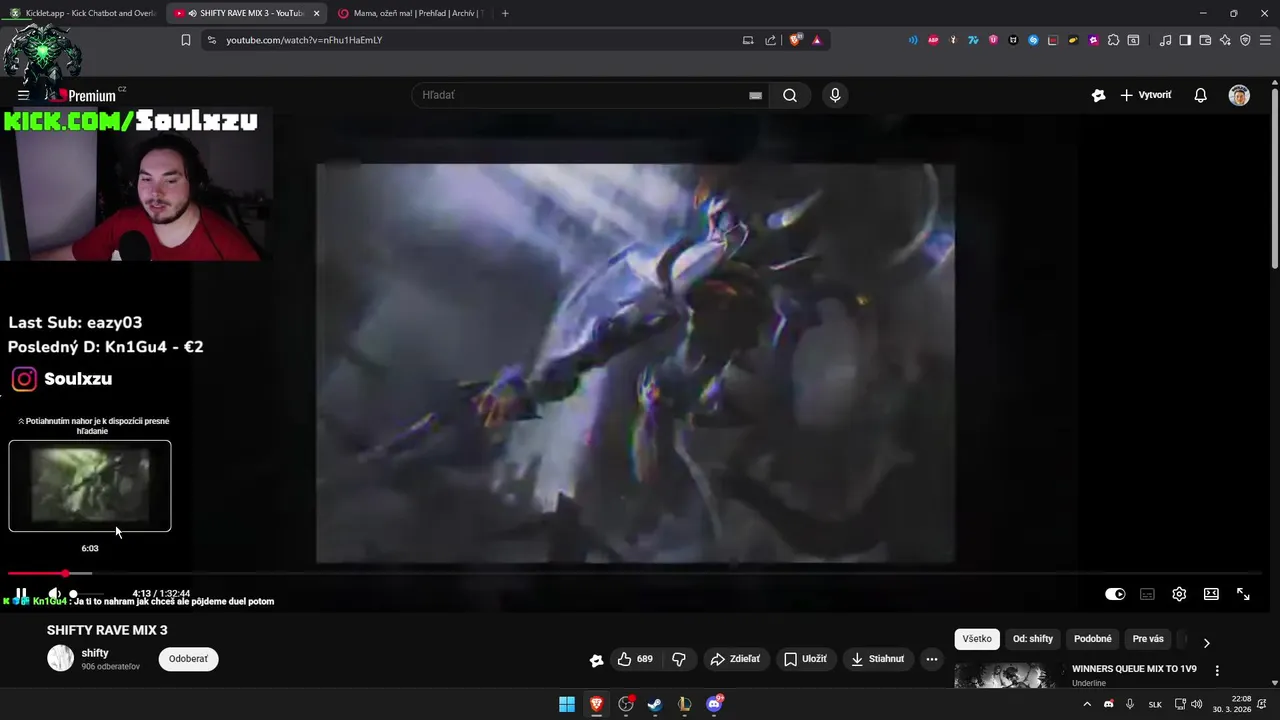Open the extensions puzzle piece menu
1280x720 pixels.
coord(1113,40)
